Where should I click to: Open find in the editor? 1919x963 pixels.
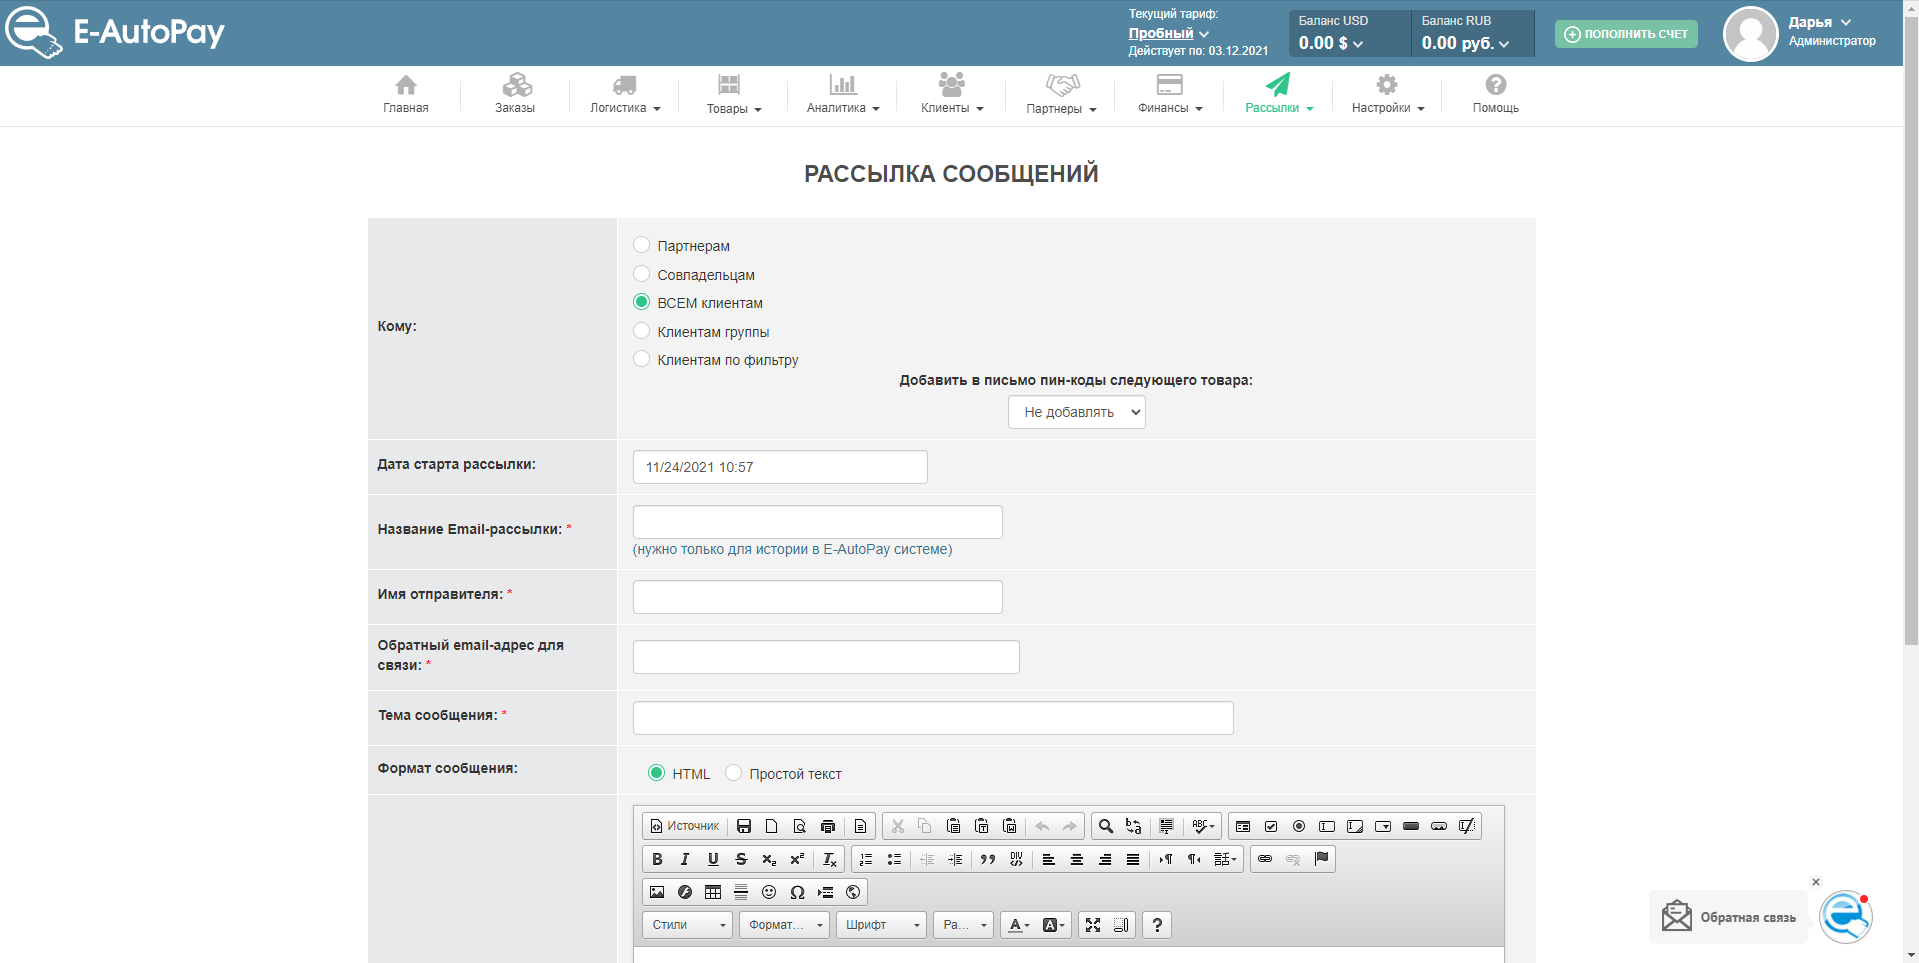(1105, 826)
